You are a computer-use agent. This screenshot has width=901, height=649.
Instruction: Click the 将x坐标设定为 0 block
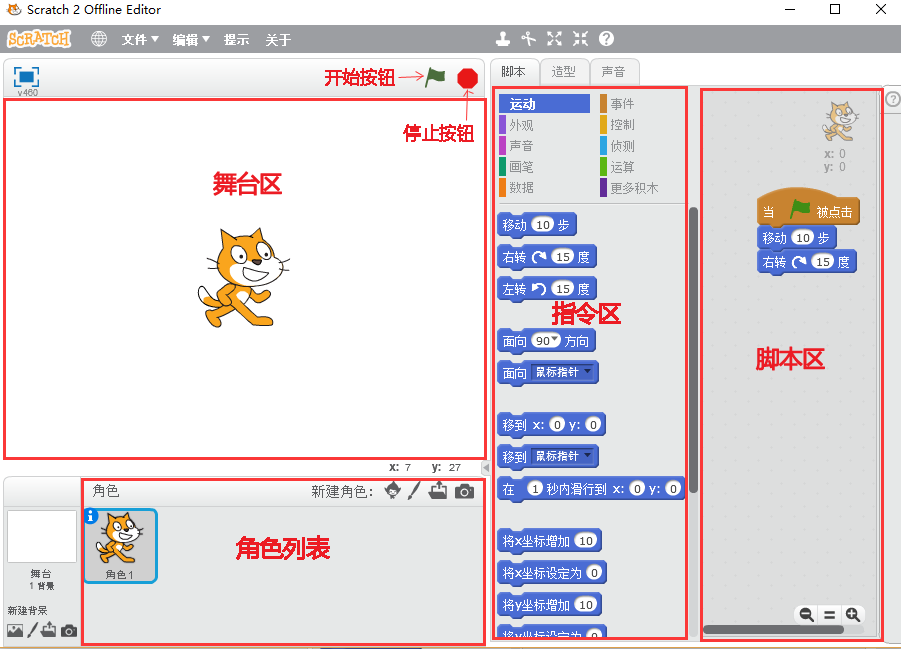(552, 573)
